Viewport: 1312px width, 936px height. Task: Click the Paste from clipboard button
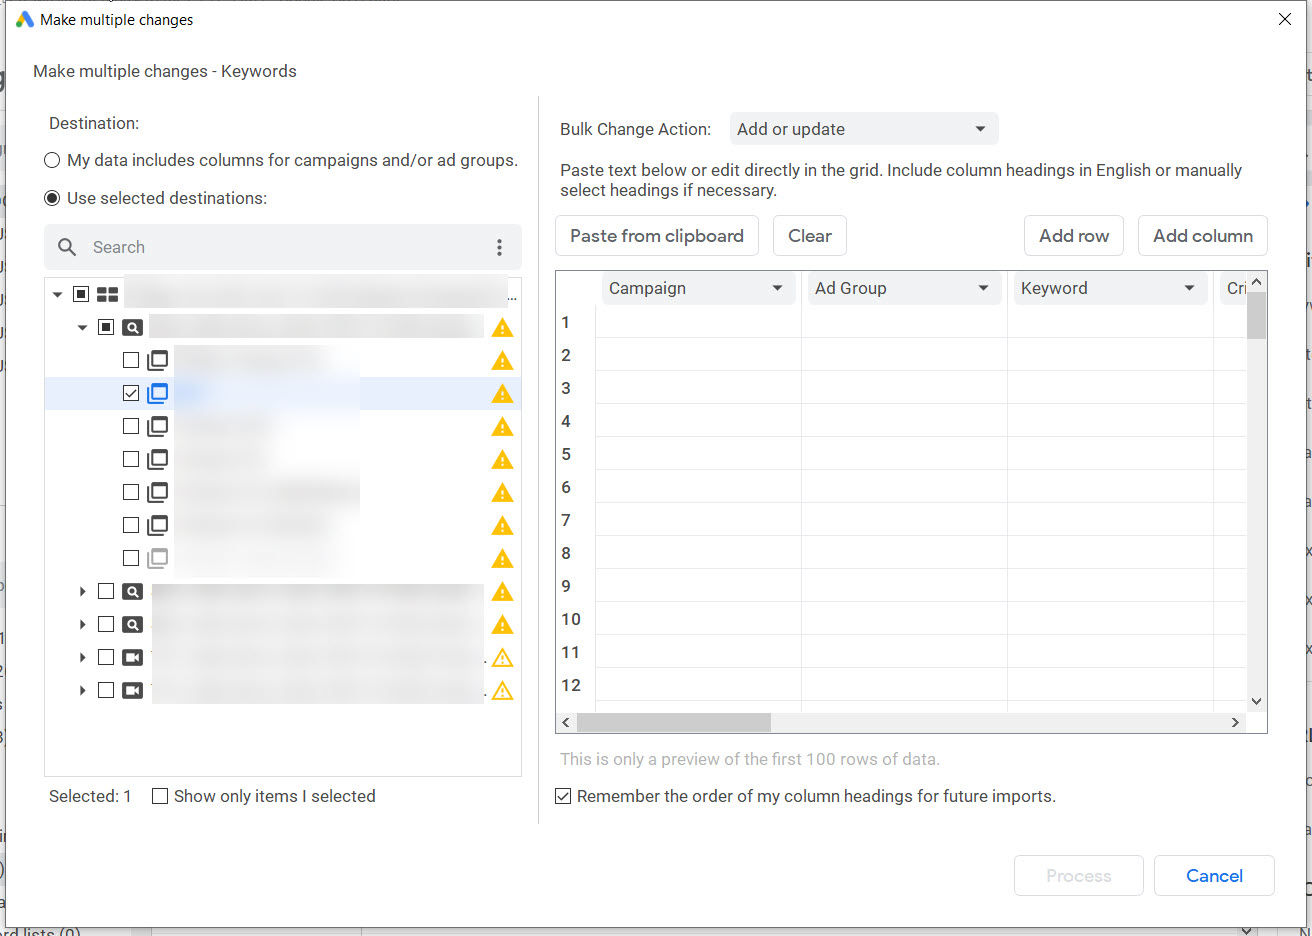656,236
